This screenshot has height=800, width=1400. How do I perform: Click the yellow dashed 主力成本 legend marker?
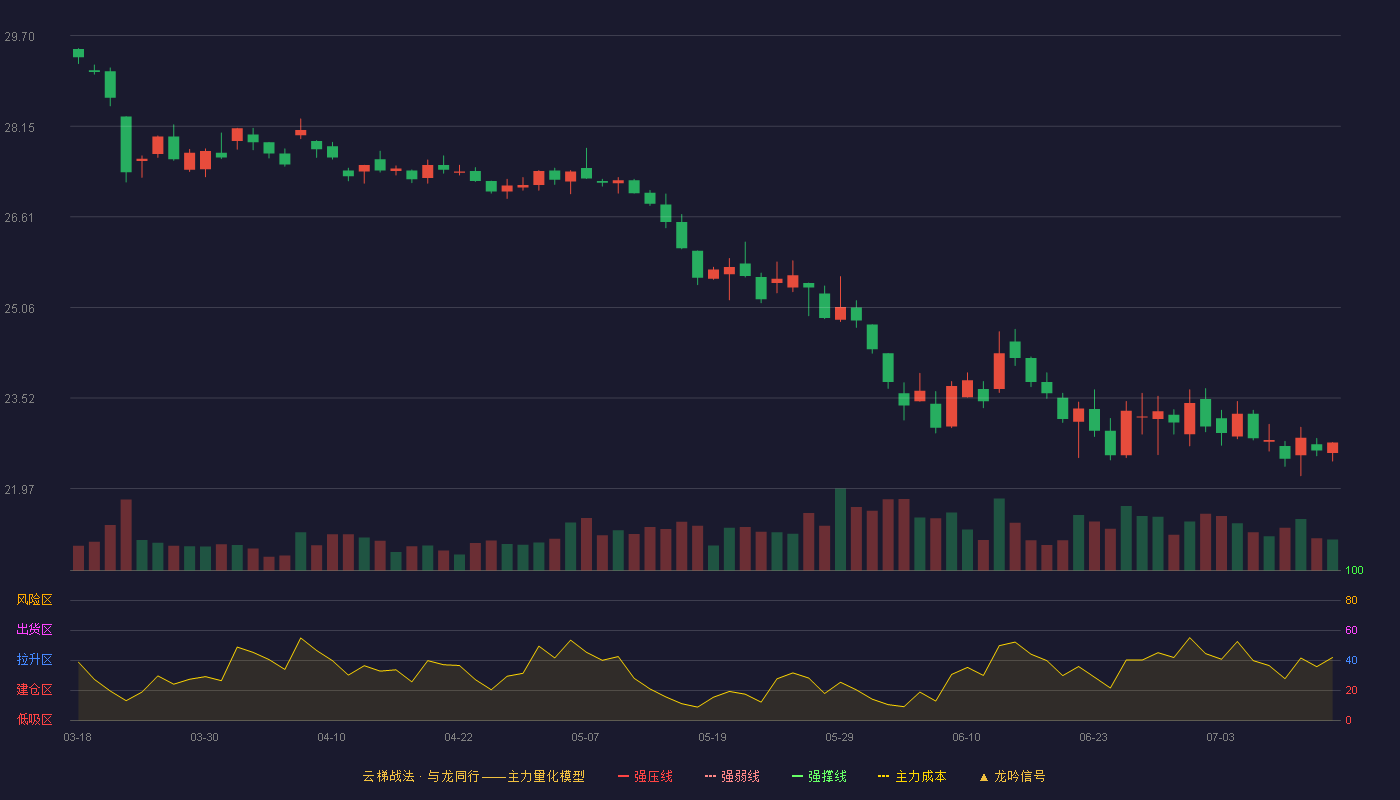(x=883, y=777)
